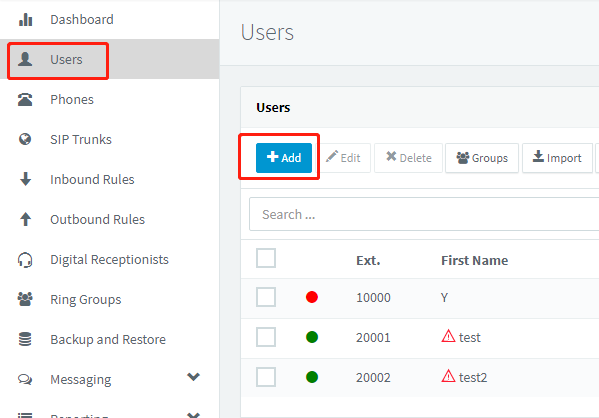
Task: Click the Ring Groups people icon
Action: pos(25,299)
